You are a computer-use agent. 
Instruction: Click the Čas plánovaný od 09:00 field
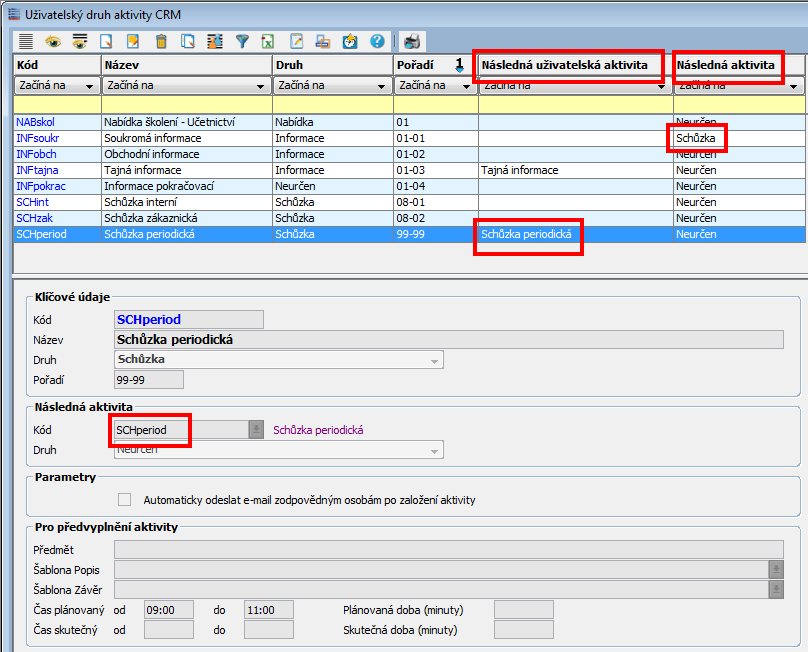(168, 610)
